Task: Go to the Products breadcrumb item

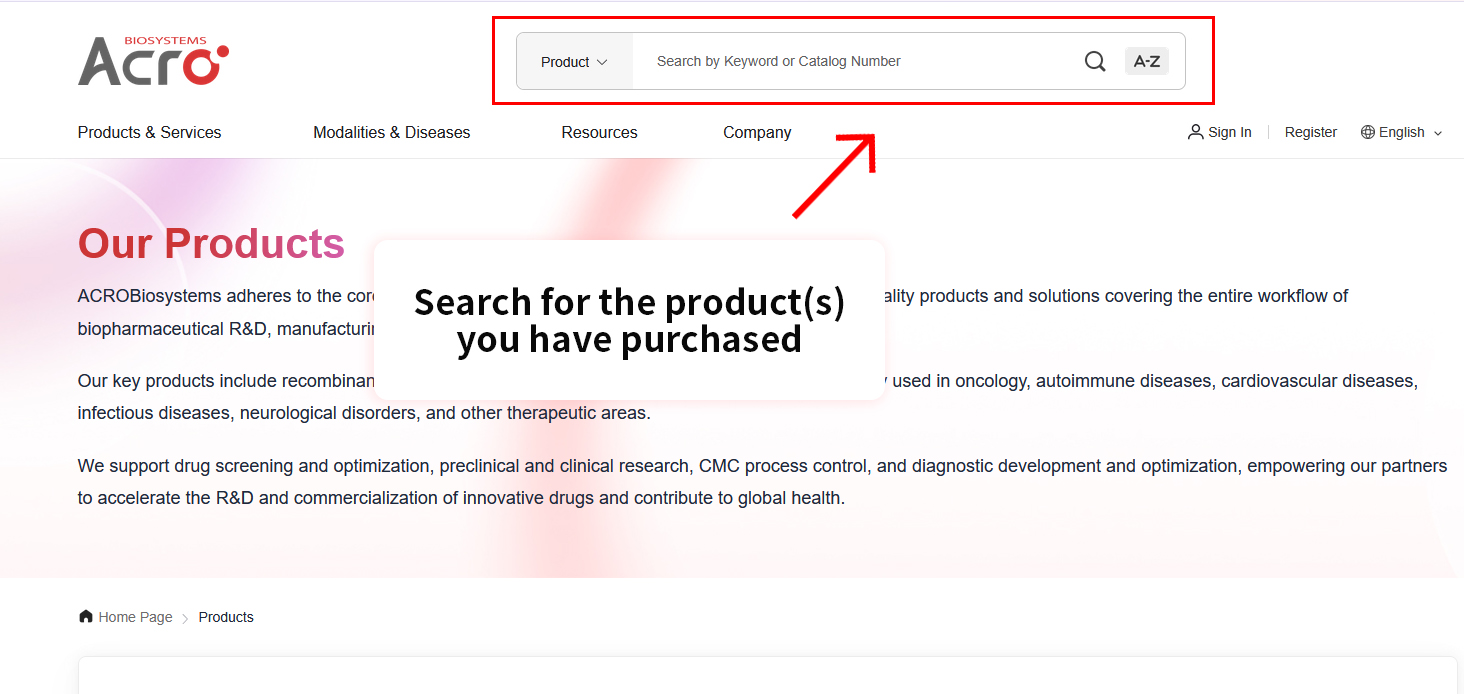Action: (226, 617)
